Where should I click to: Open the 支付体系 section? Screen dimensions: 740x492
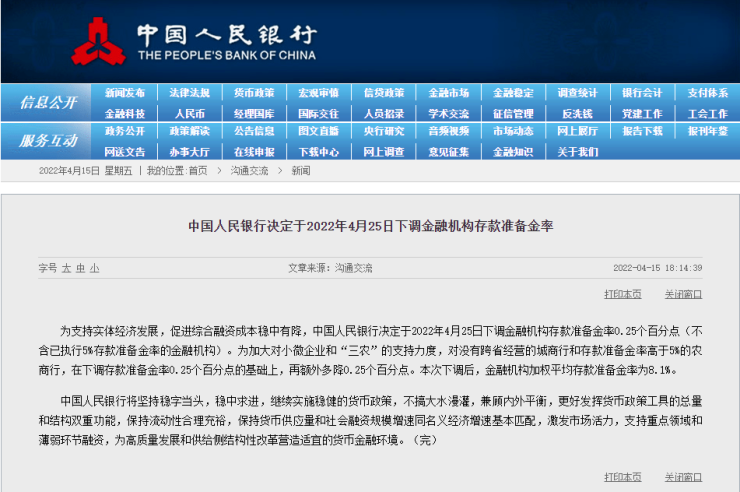(x=707, y=93)
